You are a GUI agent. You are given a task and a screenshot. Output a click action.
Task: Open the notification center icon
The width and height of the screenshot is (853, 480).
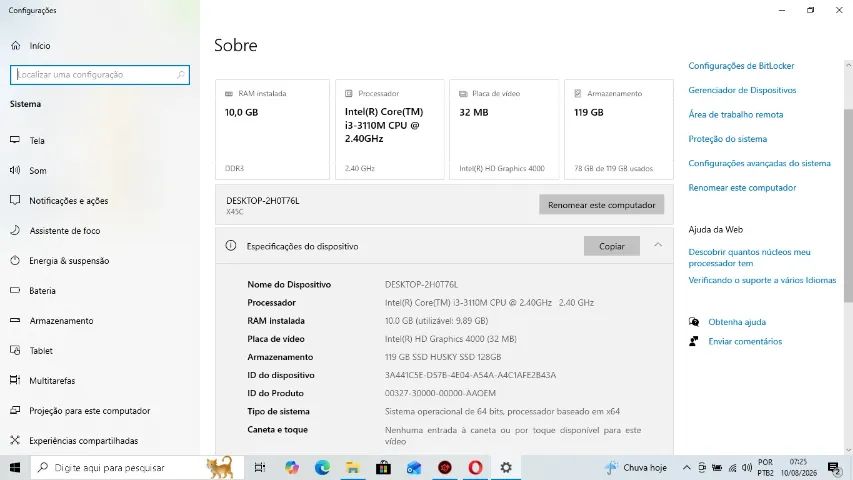pos(835,468)
